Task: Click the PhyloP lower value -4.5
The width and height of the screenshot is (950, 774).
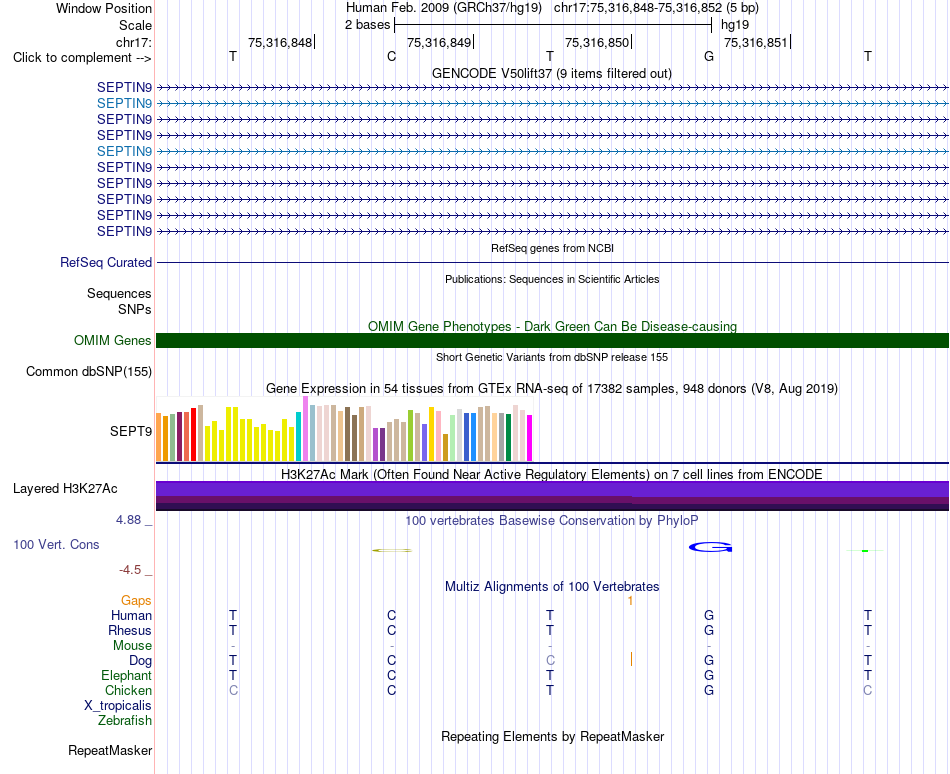Action: point(130,570)
